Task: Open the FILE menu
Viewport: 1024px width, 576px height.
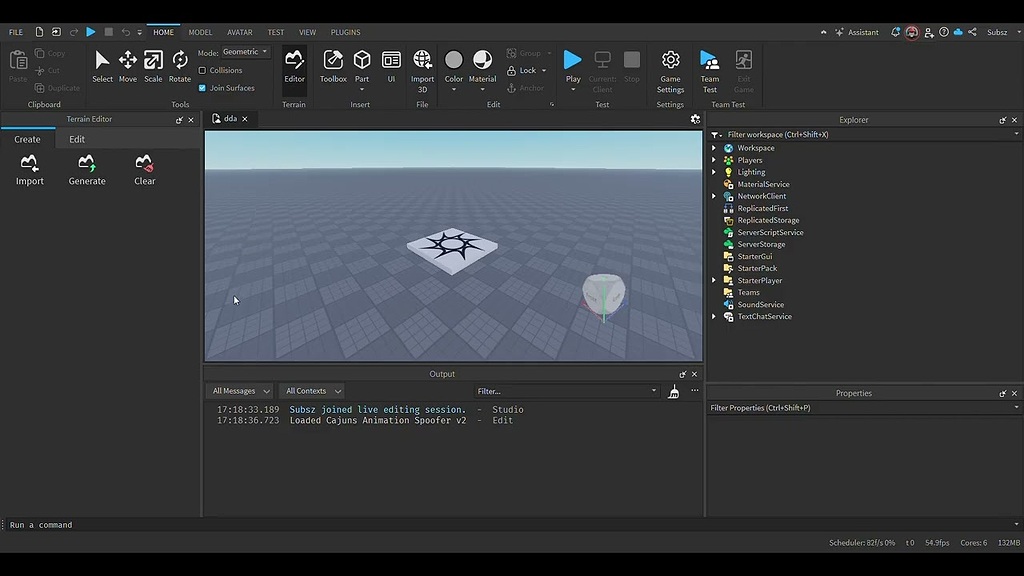Action: (16, 32)
